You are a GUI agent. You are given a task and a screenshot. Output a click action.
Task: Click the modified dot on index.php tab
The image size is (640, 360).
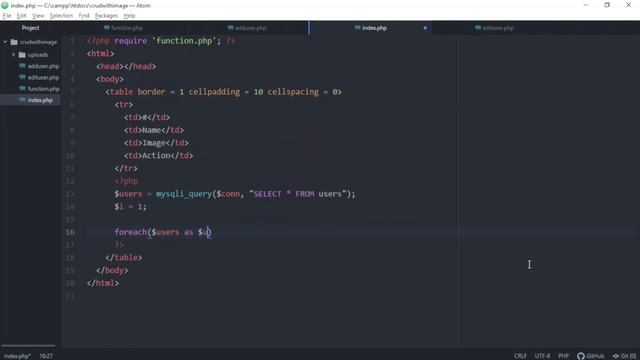[x=425, y=28]
